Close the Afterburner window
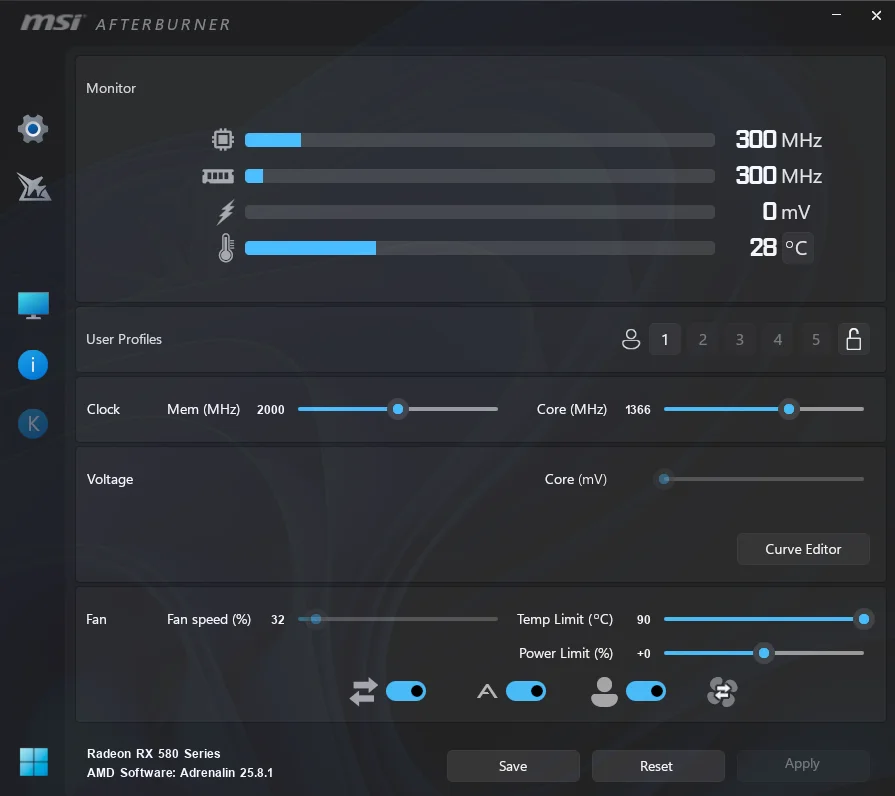The image size is (895, 796). tap(876, 15)
